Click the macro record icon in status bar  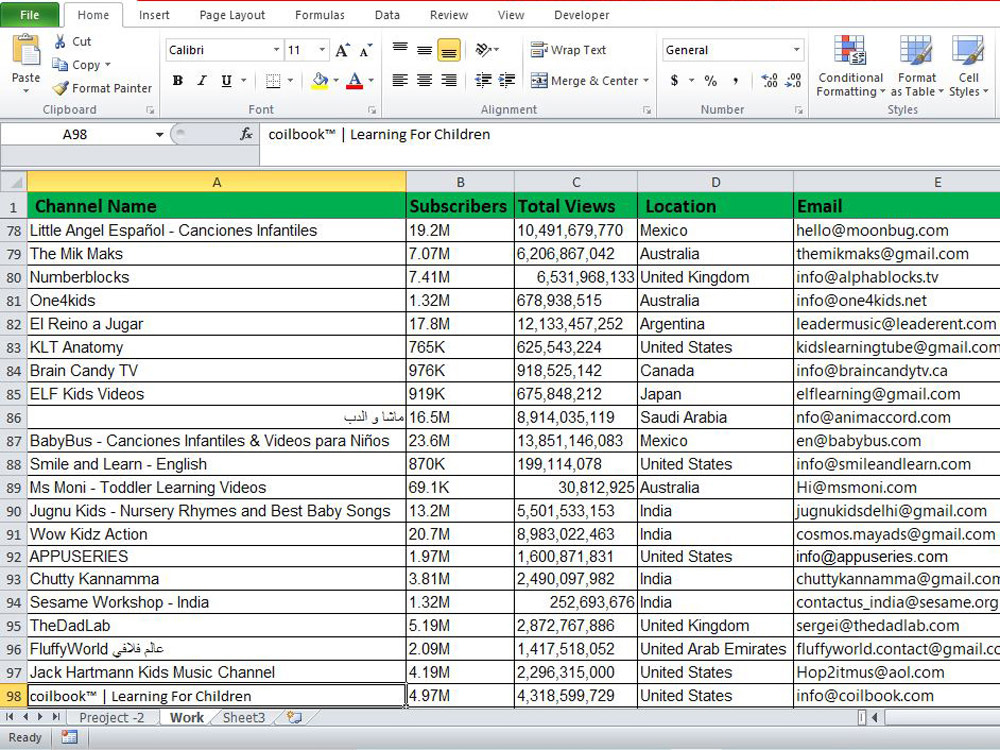point(69,737)
